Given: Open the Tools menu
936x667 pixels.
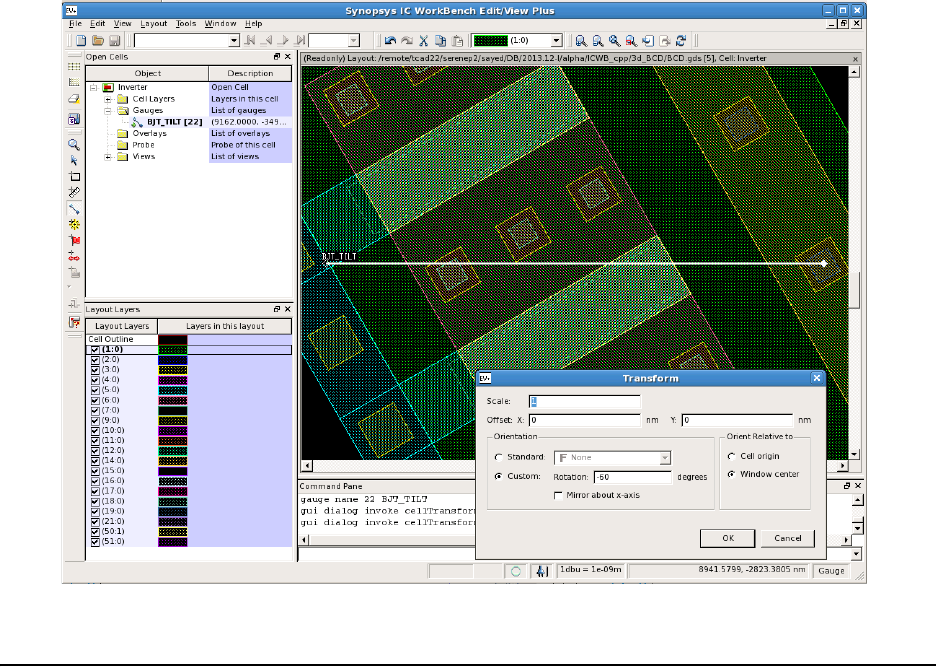Looking at the screenshot, I should click(x=186, y=23).
